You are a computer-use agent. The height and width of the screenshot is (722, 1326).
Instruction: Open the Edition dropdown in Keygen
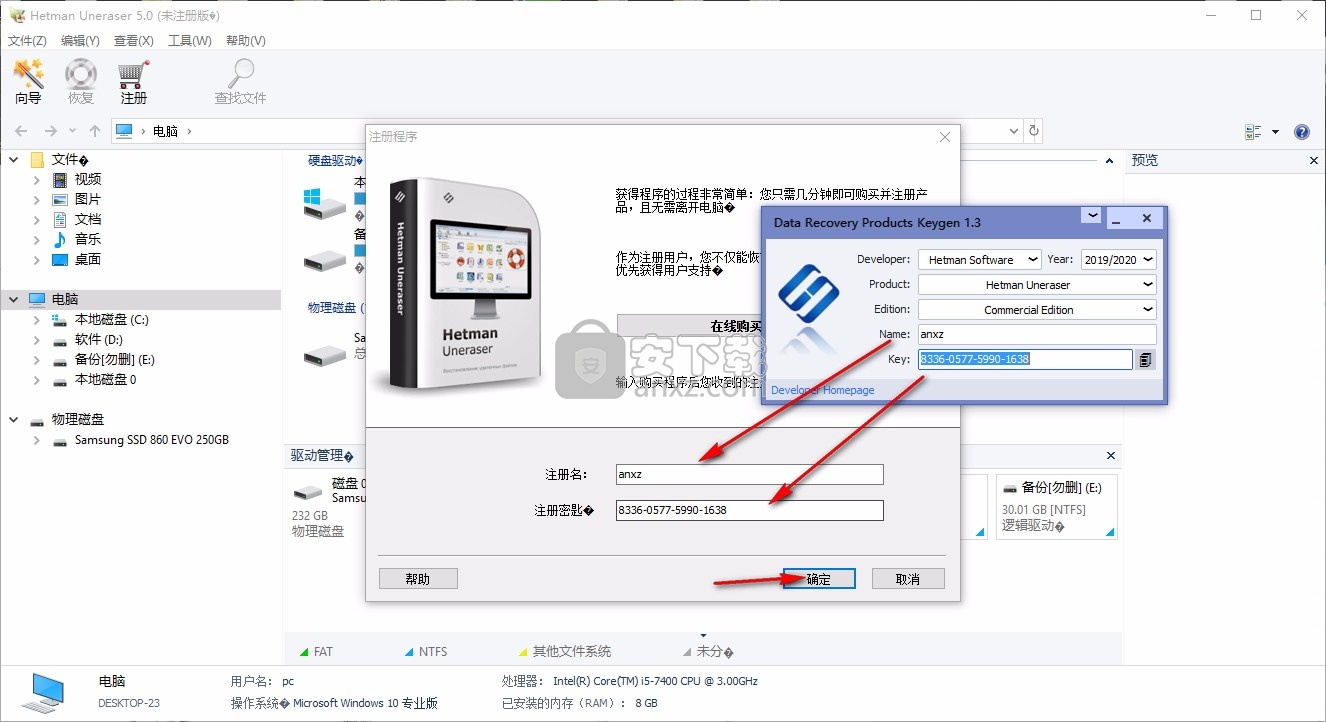coord(1148,309)
